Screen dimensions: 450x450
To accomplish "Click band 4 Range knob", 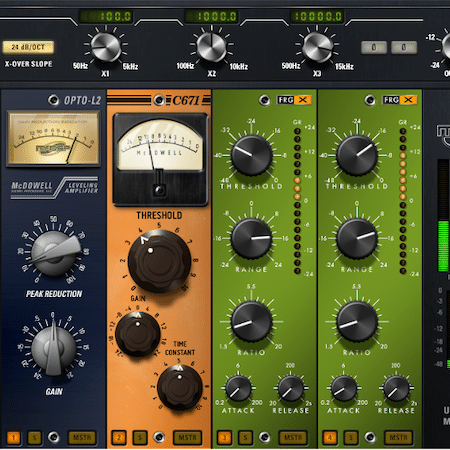I will point(357,239).
